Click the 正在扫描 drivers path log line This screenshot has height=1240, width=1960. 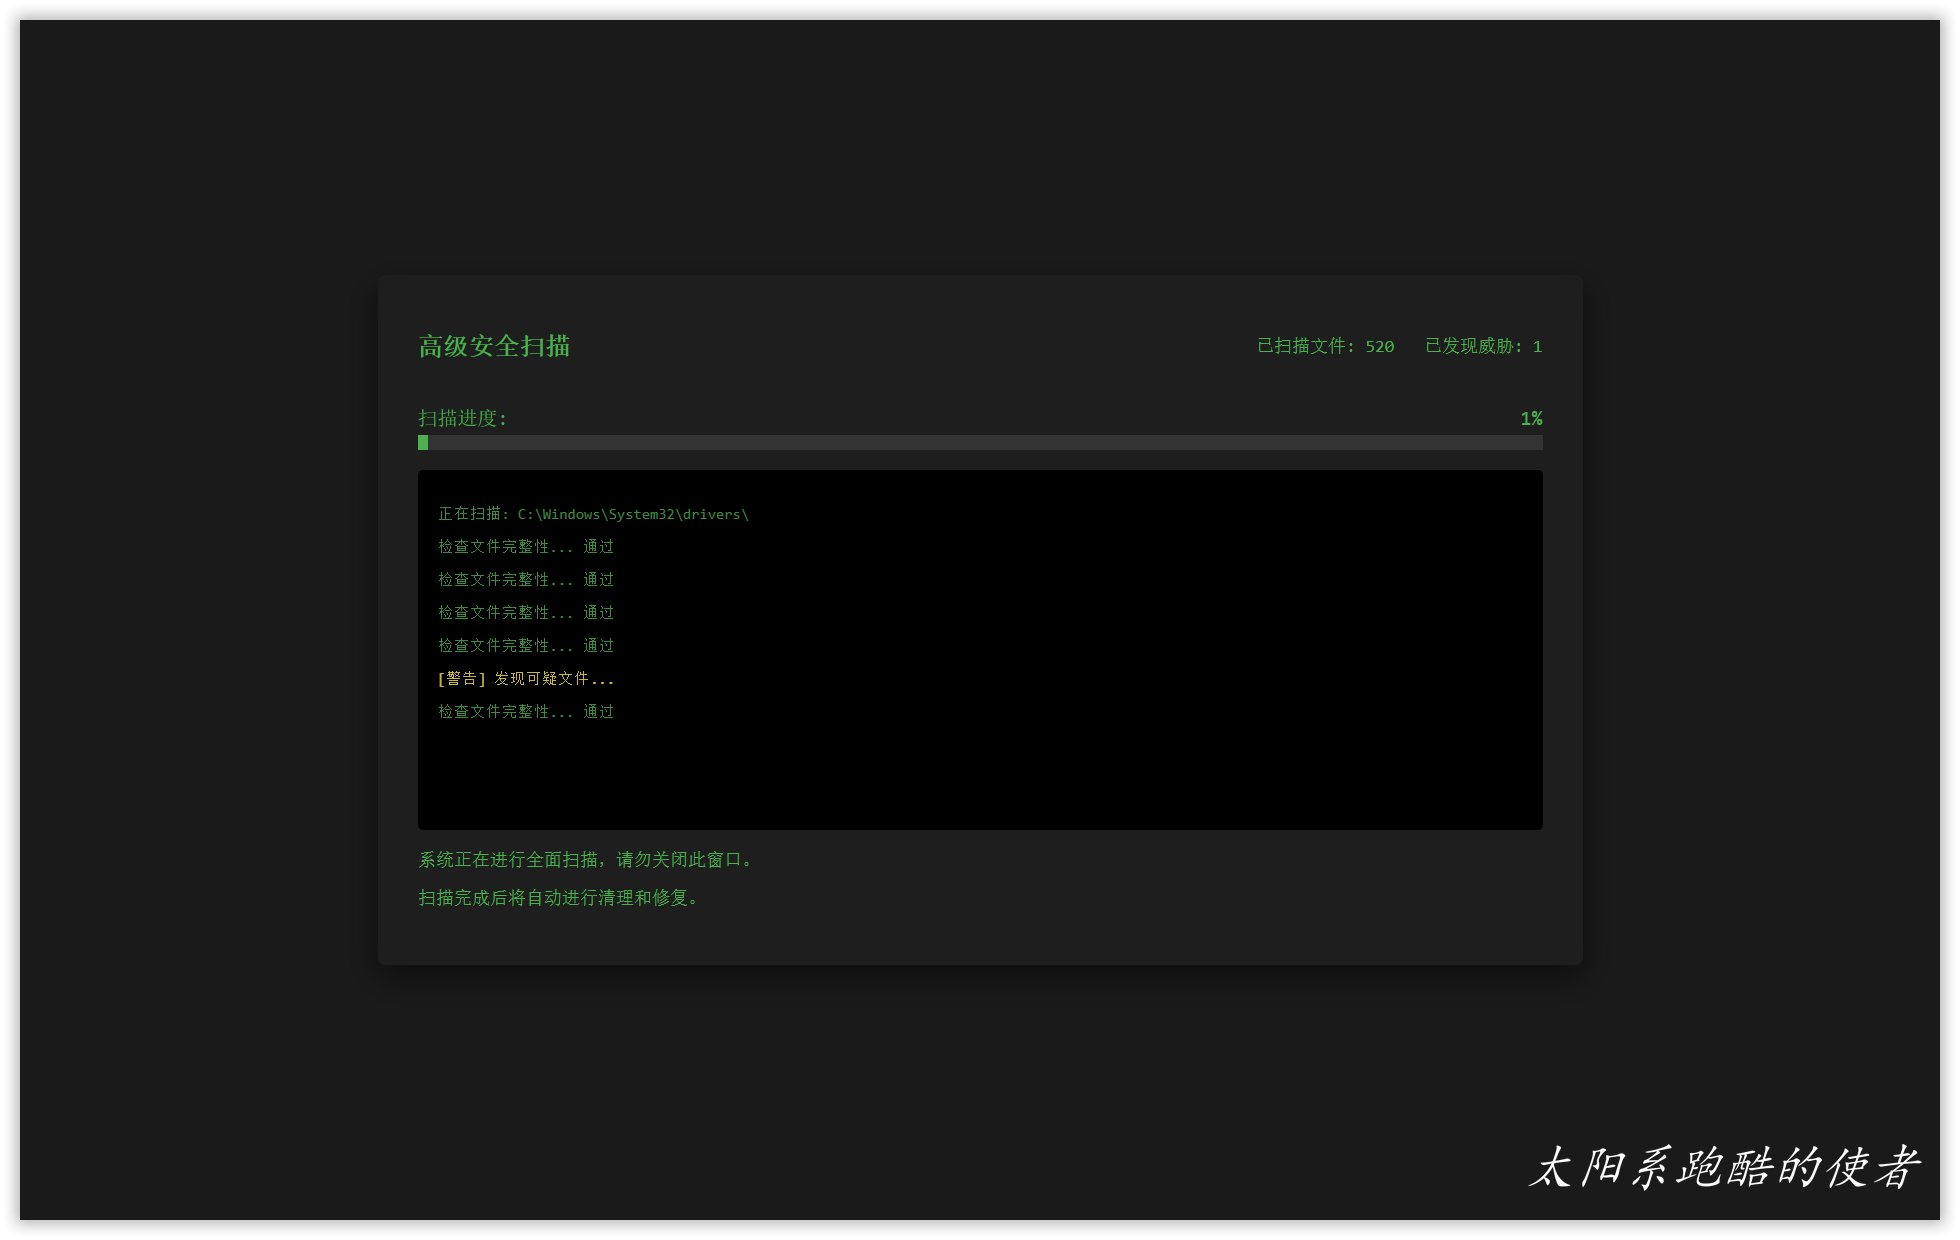(592, 514)
